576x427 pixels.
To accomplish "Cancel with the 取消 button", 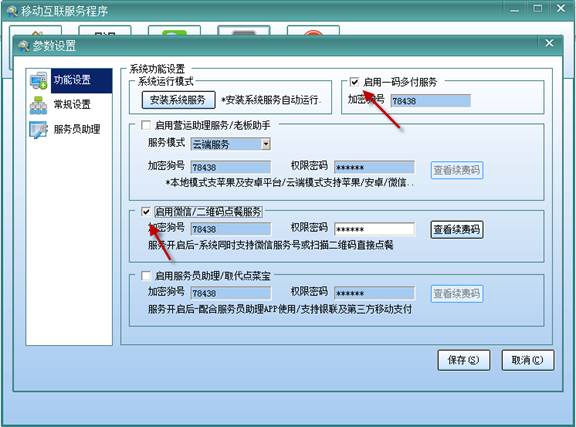I will [528, 360].
